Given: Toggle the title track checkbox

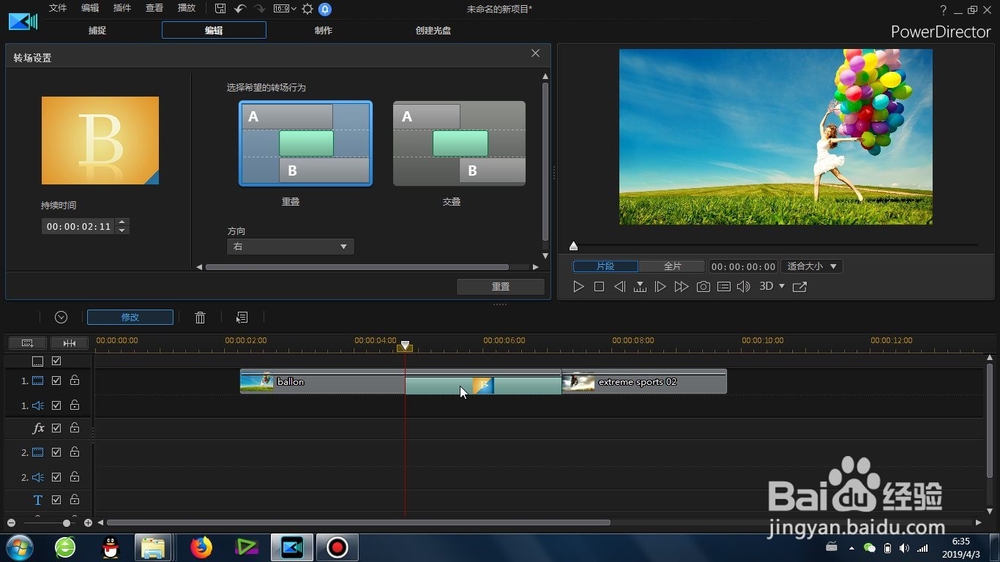Looking at the screenshot, I should [x=56, y=500].
